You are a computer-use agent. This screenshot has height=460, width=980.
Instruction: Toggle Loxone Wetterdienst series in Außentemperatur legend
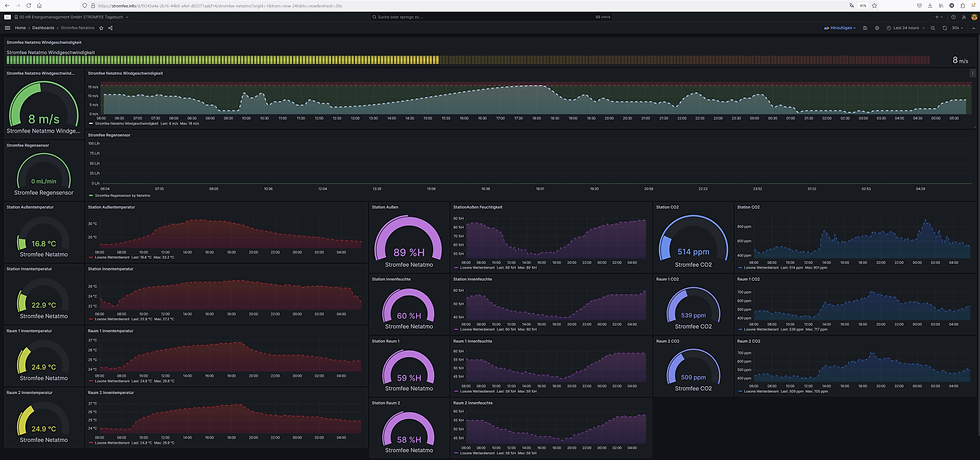point(108,257)
